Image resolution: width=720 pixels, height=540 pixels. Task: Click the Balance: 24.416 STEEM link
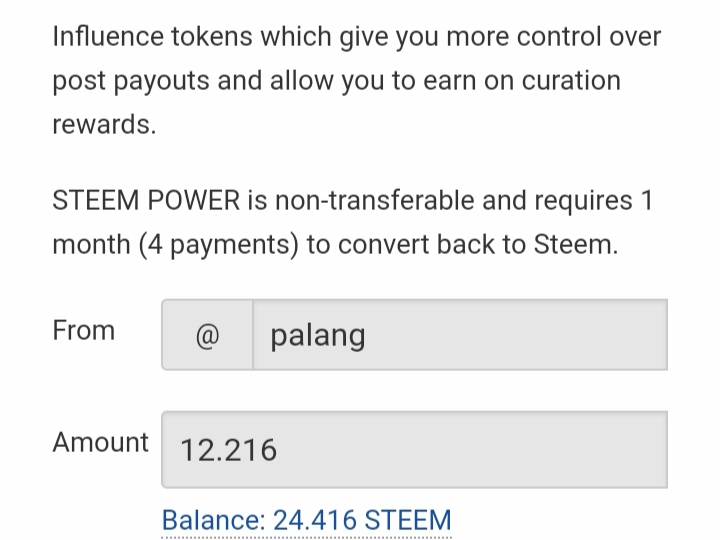click(x=306, y=520)
